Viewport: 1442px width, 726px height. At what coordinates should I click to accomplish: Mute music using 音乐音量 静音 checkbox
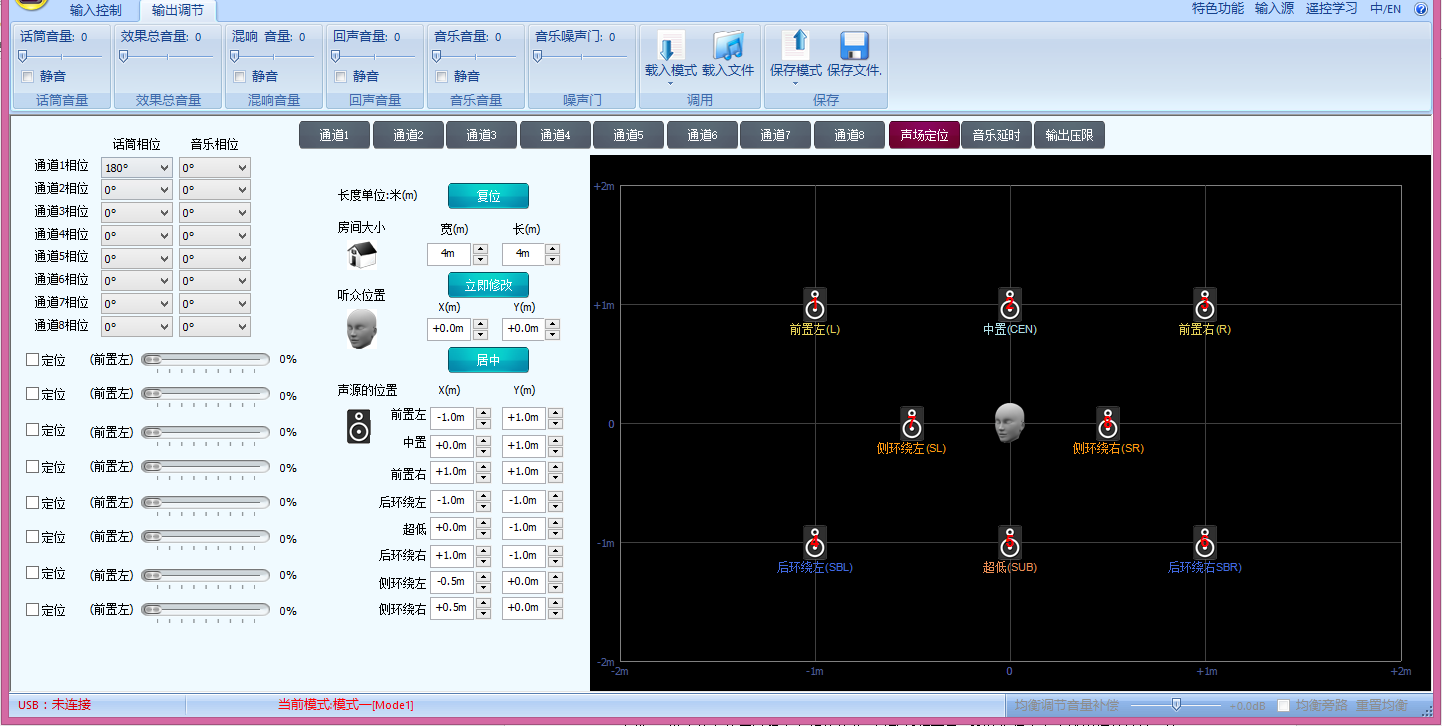442,76
